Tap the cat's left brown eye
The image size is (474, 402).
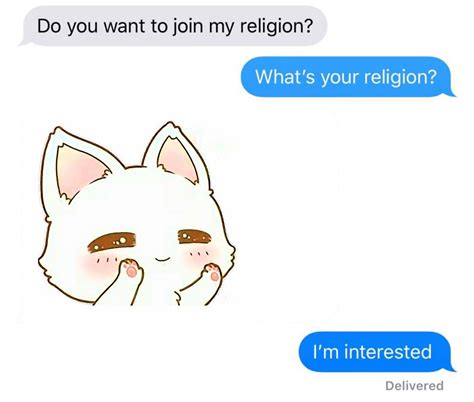(112, 242)
